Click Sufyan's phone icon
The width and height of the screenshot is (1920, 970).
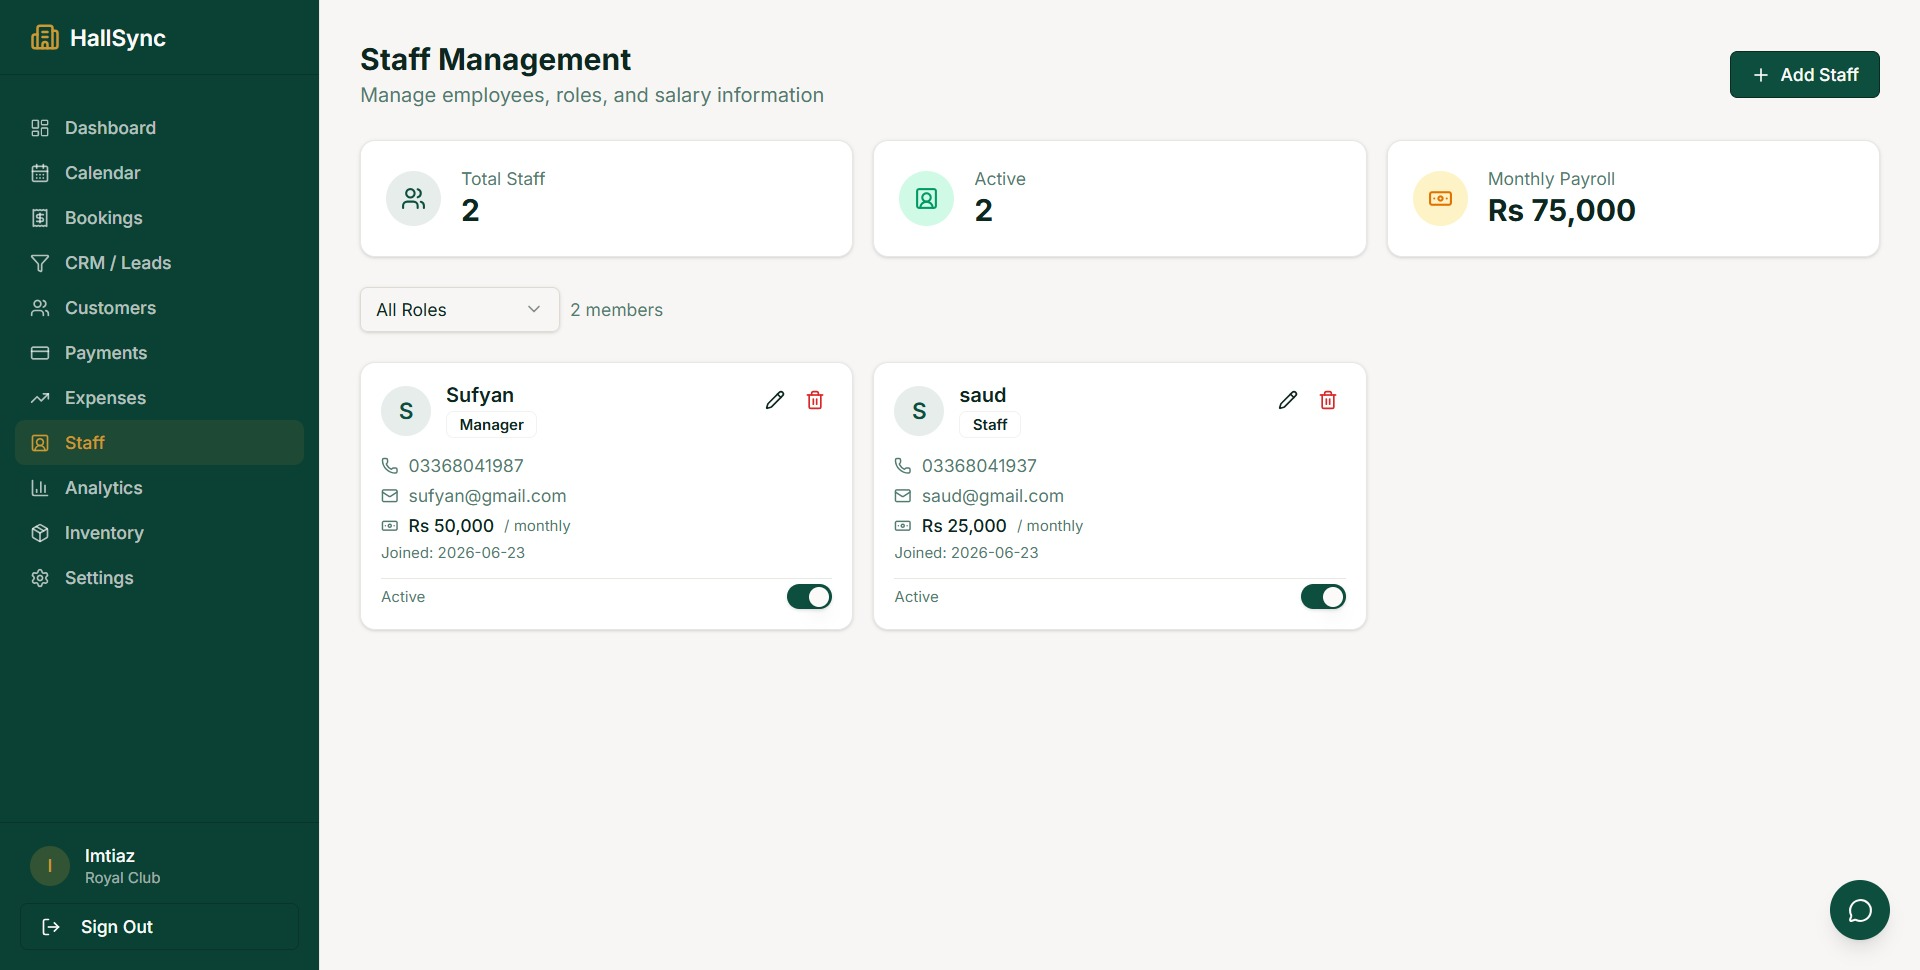tap(390, 466)
